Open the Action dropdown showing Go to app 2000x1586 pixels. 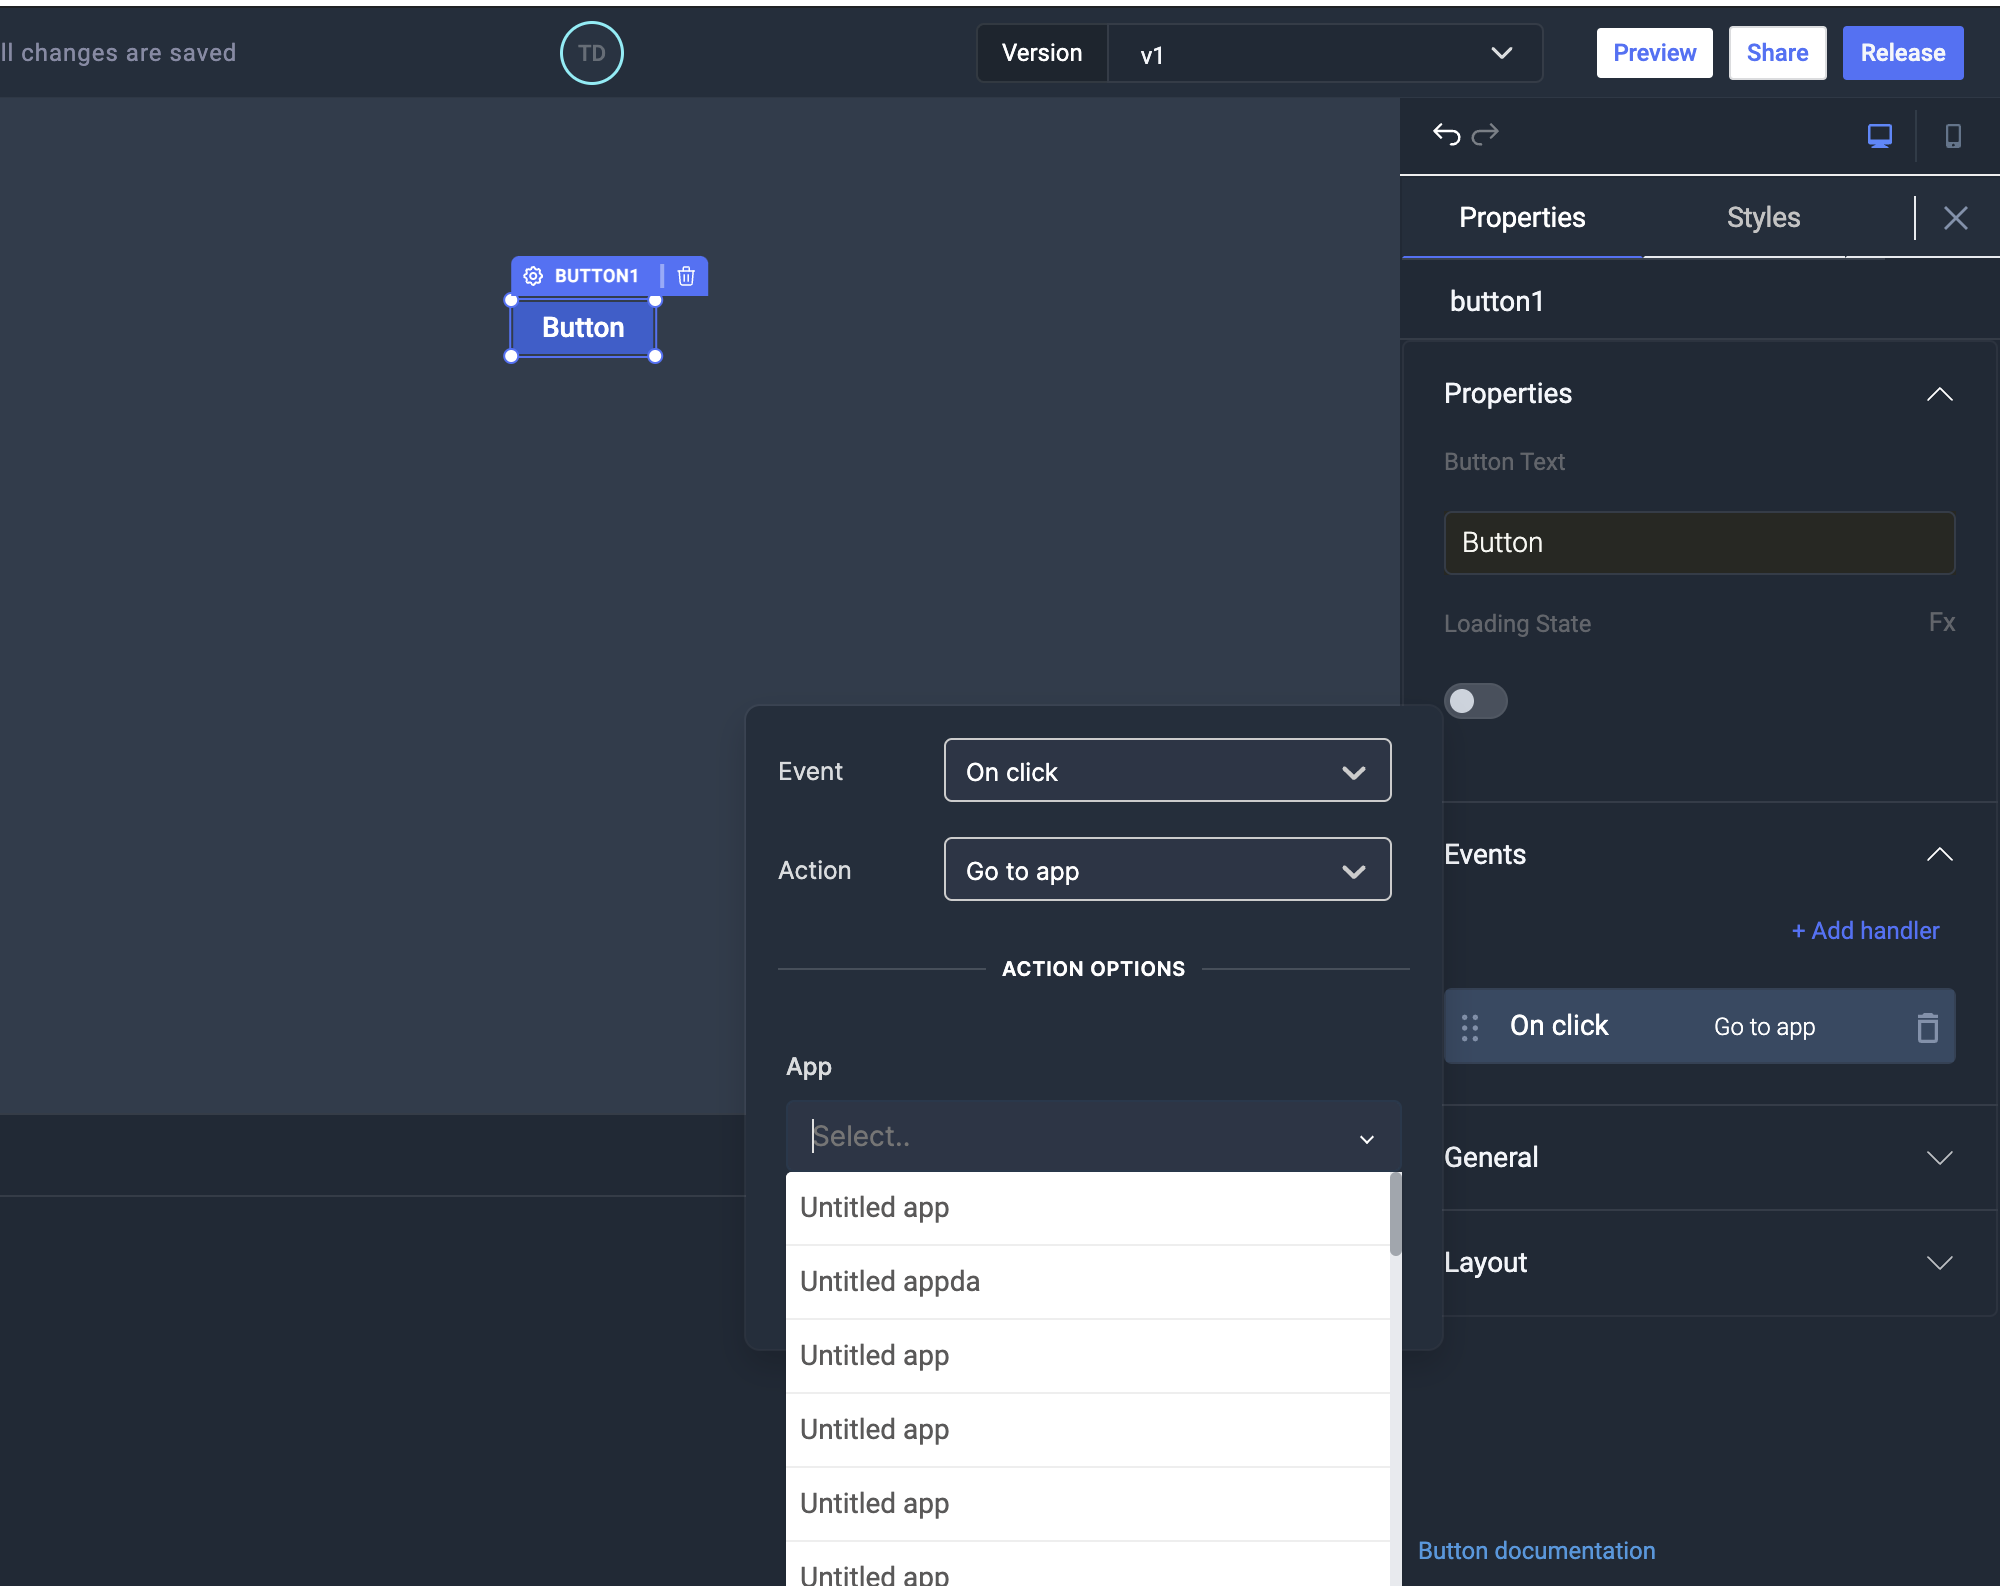tap(1166, 869)
